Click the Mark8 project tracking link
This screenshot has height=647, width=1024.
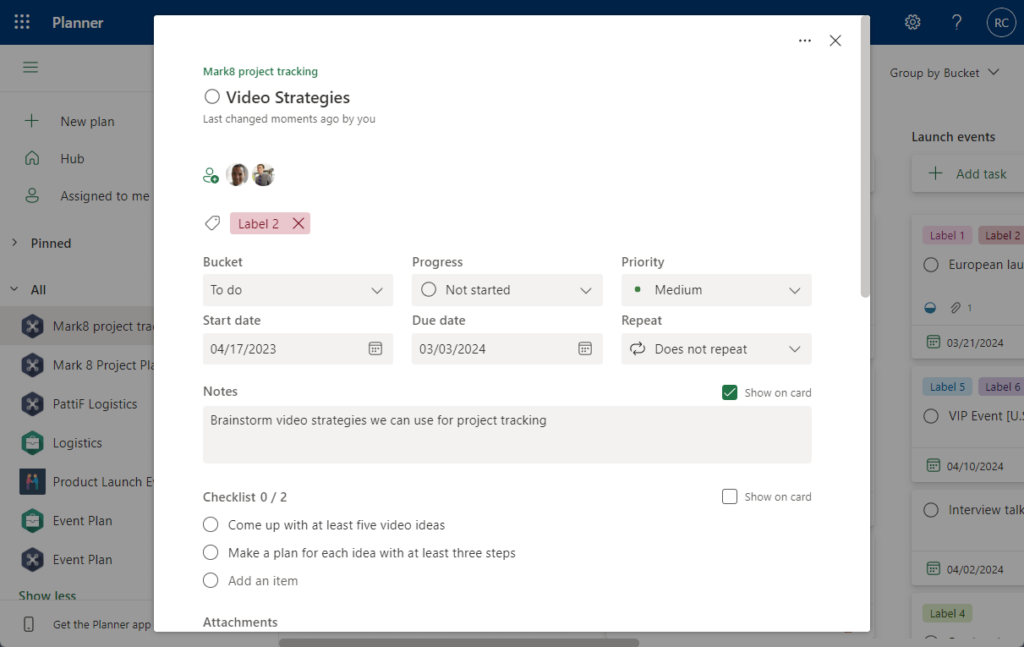pyautogui.click(x=261, y=71)
